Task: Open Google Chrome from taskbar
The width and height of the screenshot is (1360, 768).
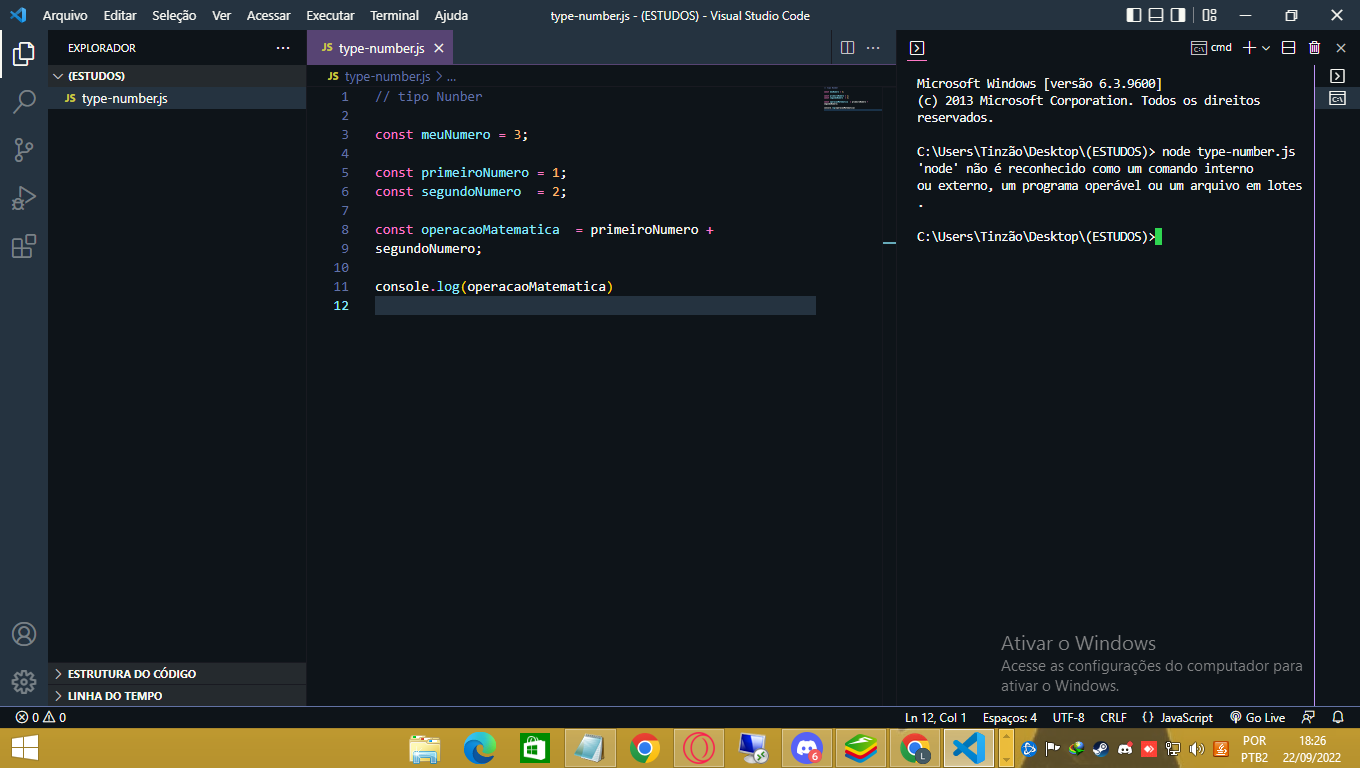Action: [x=645, y=748]
